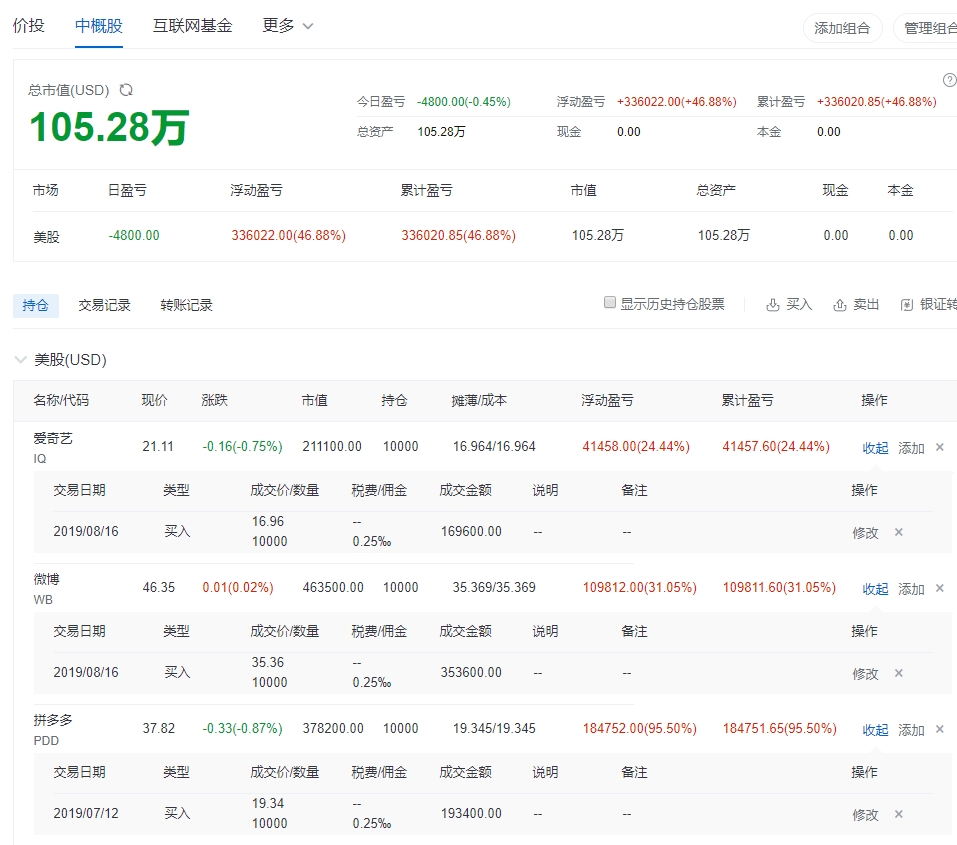957x845 pixels.
Task: Open the help question mark icon
Action: click(950, 80)
